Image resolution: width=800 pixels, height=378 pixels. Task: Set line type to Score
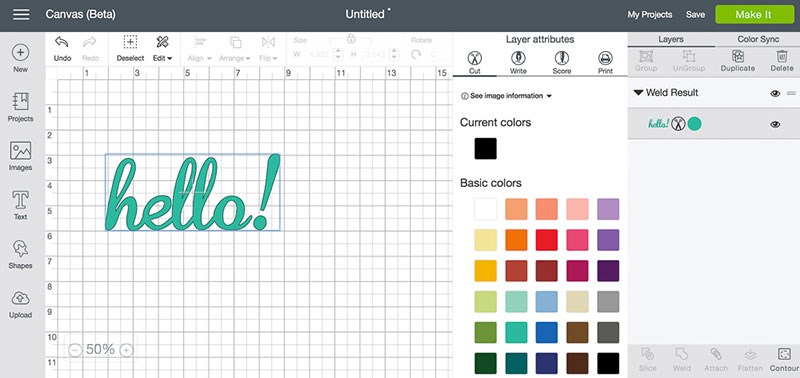(x=562, y=63)
